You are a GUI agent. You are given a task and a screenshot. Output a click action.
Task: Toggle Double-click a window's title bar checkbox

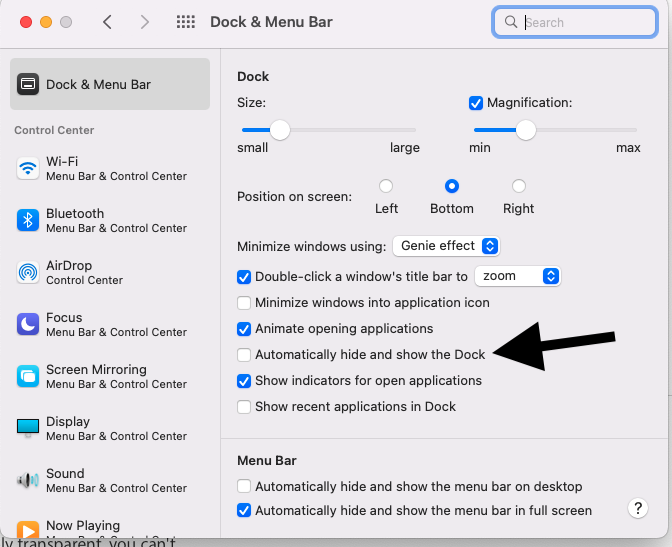coord(244,277)
